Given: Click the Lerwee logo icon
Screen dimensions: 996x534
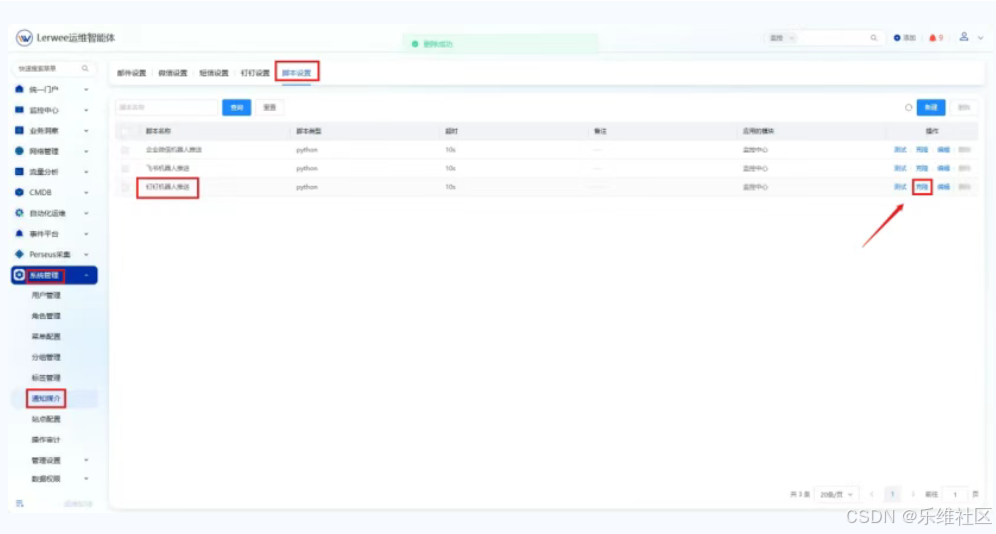Looking at the screenshot, I should tap(24, 38).
